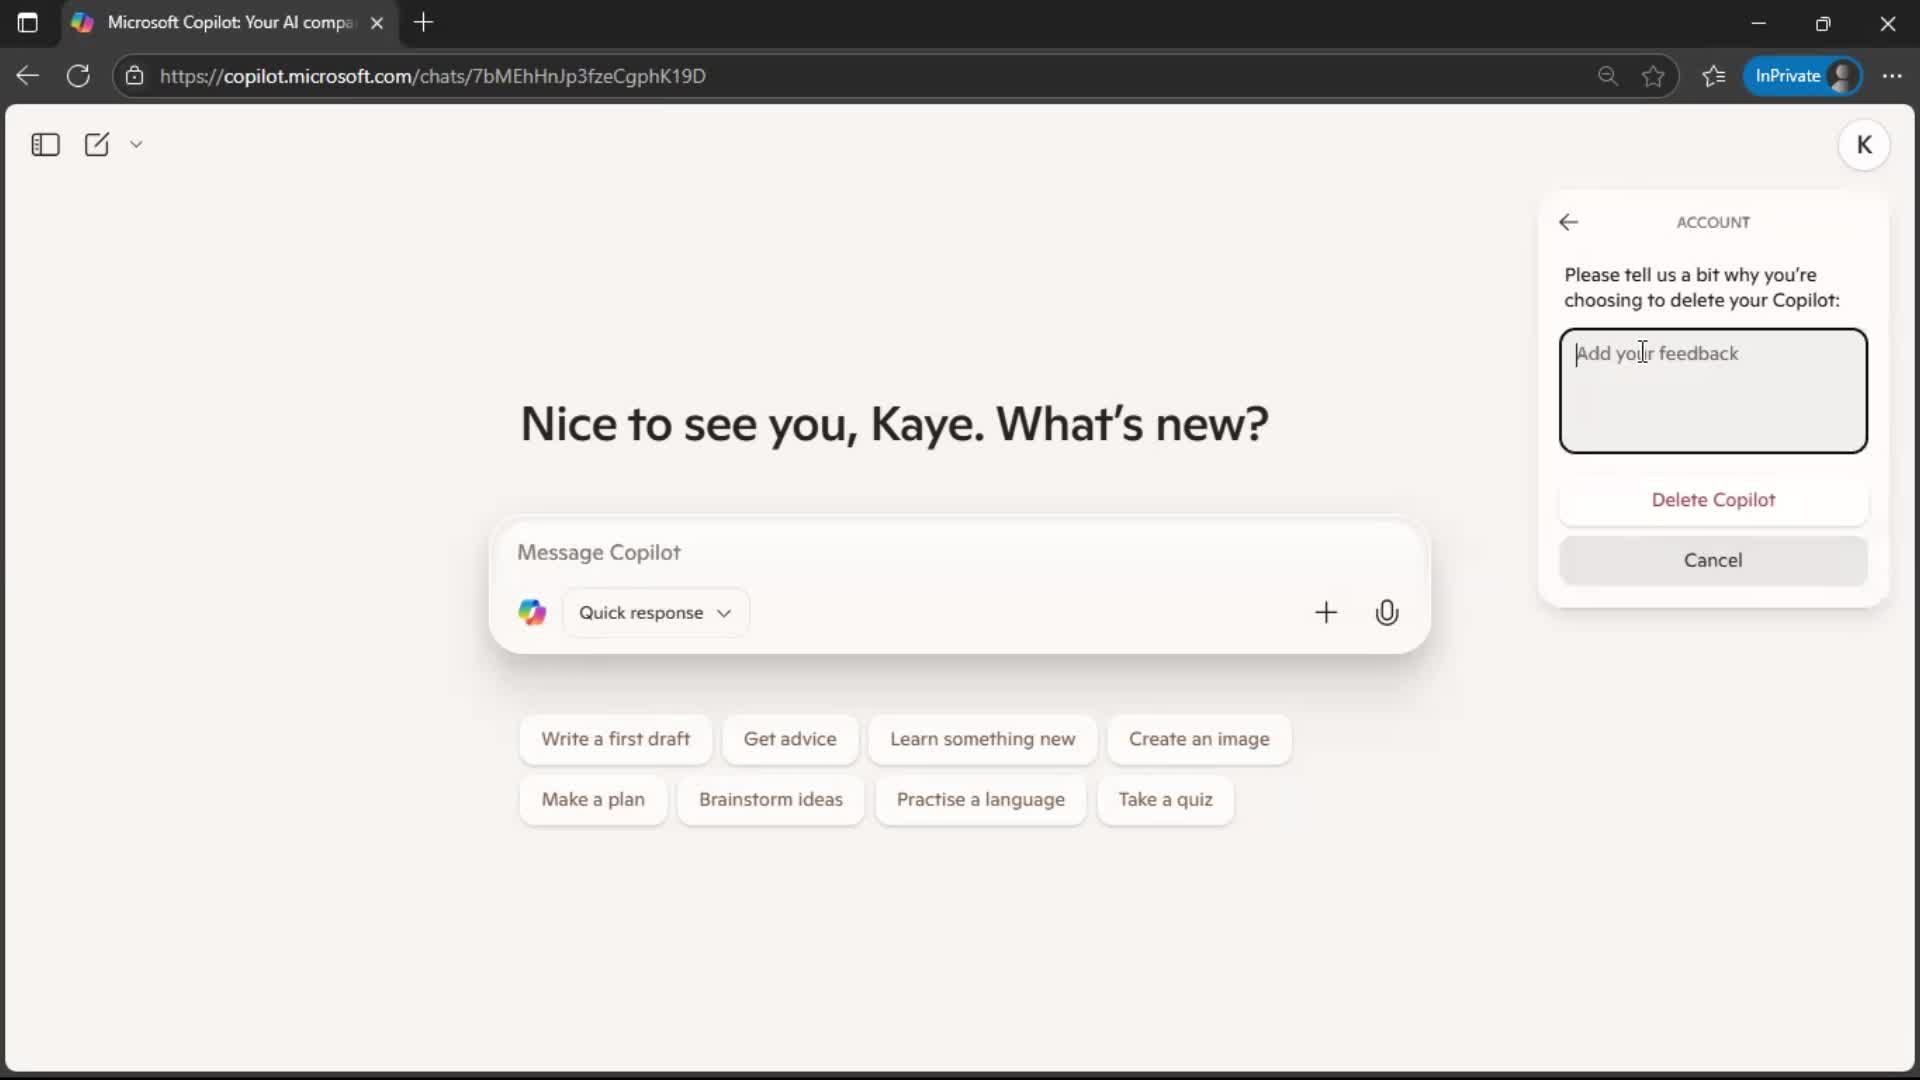Viewport: 1920px width, 1080px height.
Task: Select the Microsoft Copilot browser tab
Action: tap(230, 23)
